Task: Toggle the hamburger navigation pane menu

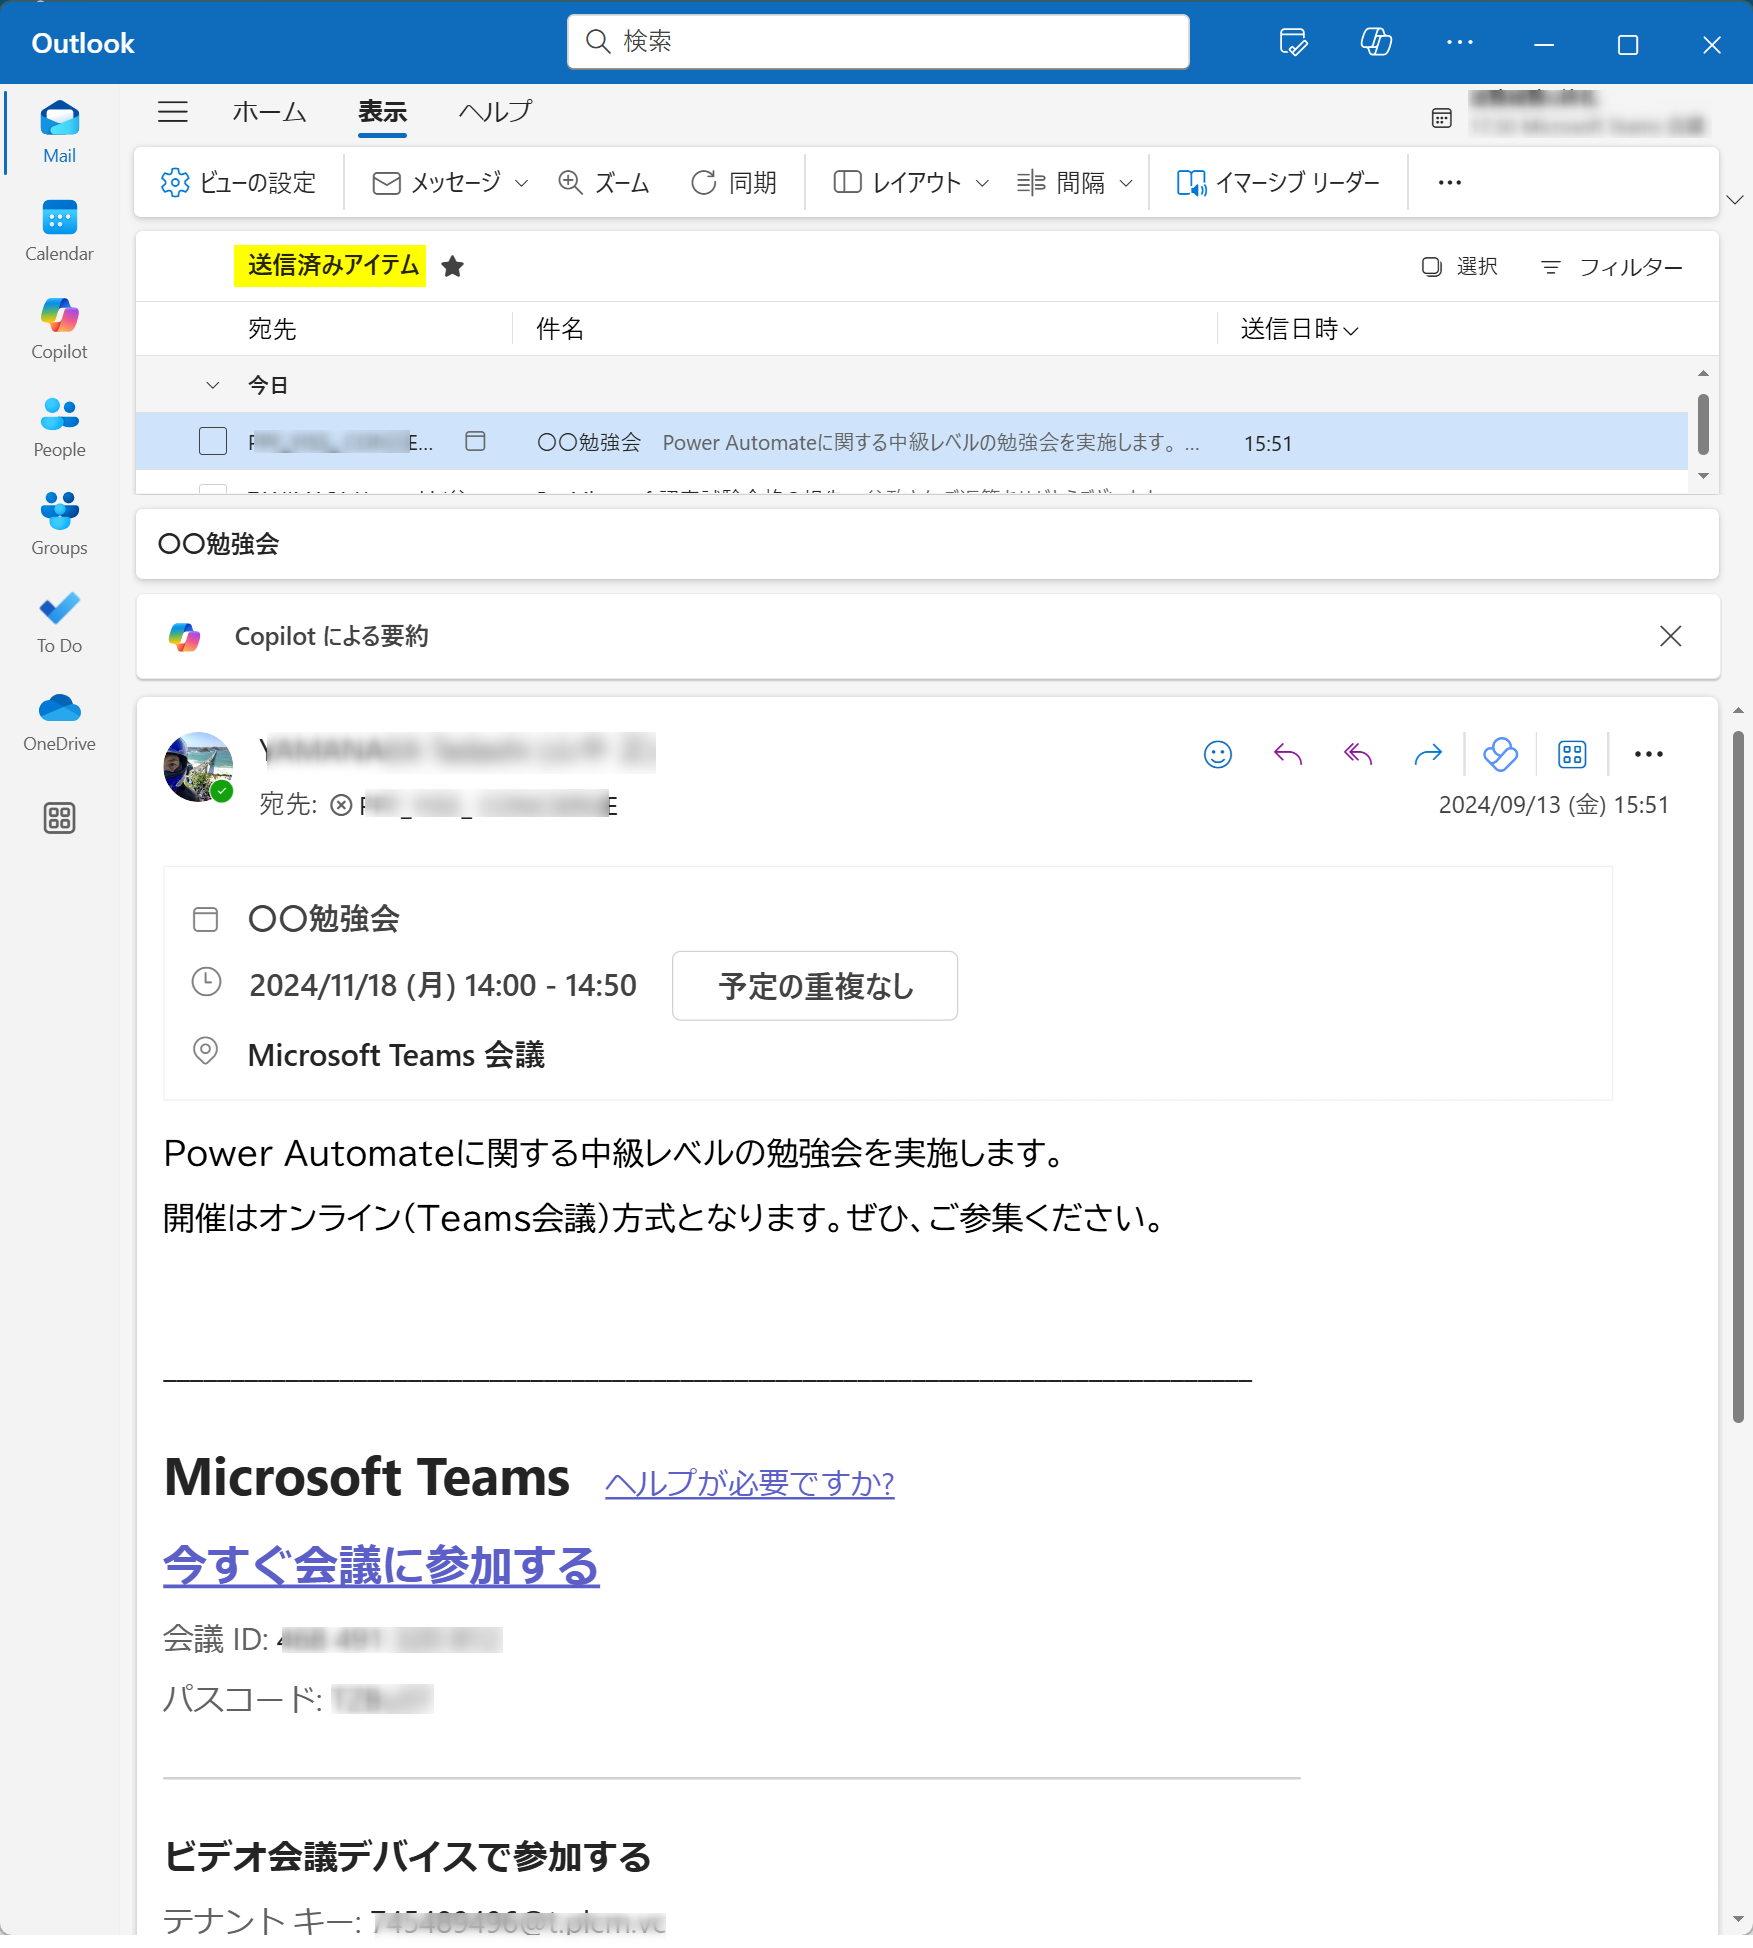Action: coord(173,112)
